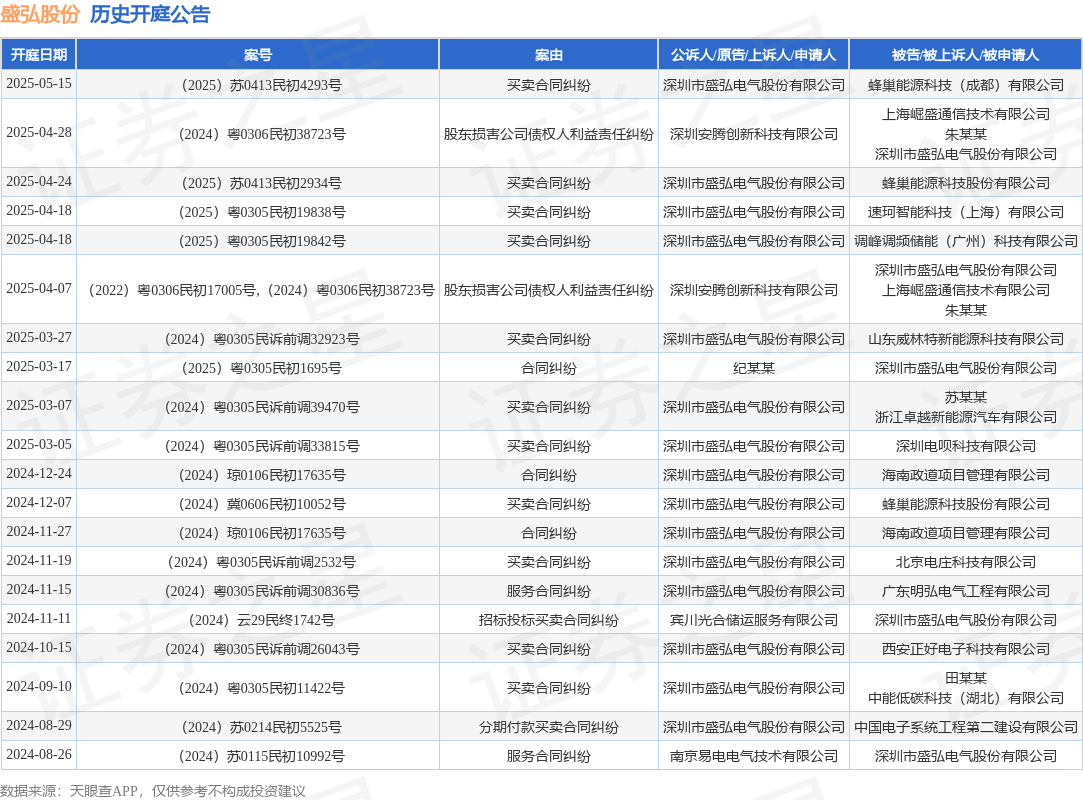Select the 招标投标买卖合同纠纷 cause cell
Image resolution: width=1083 pixels, height=800 pixels.
pyautogui.click(x=548, y=620)
